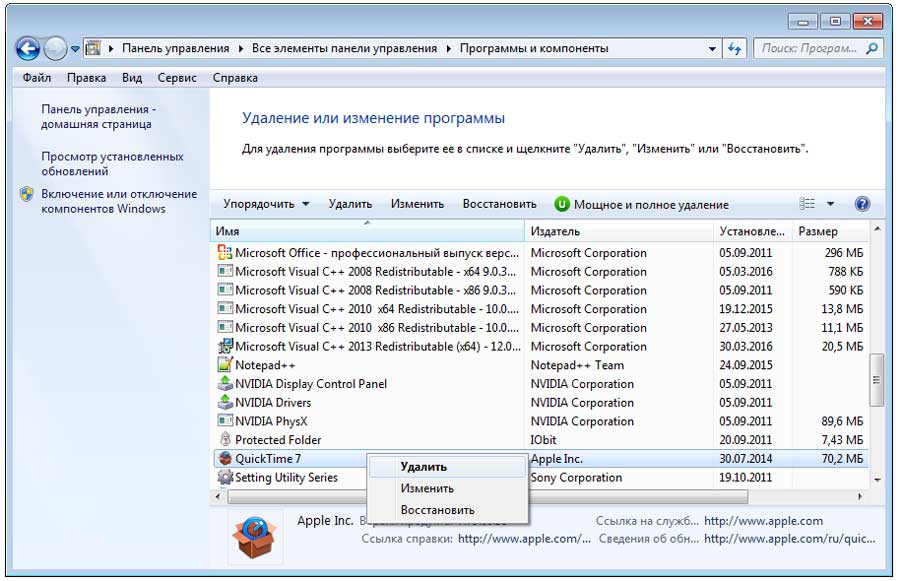Select Visual C++ 2008 x64 icon

[x=225, y=271]
